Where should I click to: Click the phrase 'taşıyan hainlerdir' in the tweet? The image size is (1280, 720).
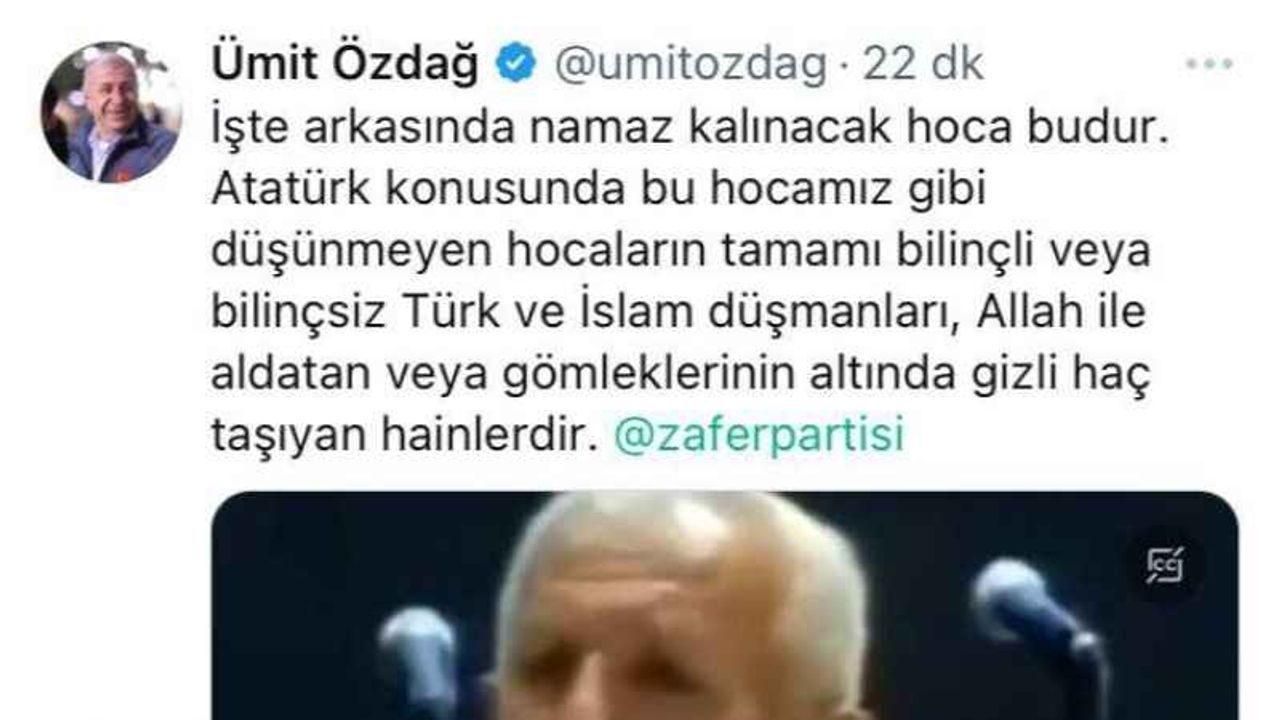coord(404,436)
